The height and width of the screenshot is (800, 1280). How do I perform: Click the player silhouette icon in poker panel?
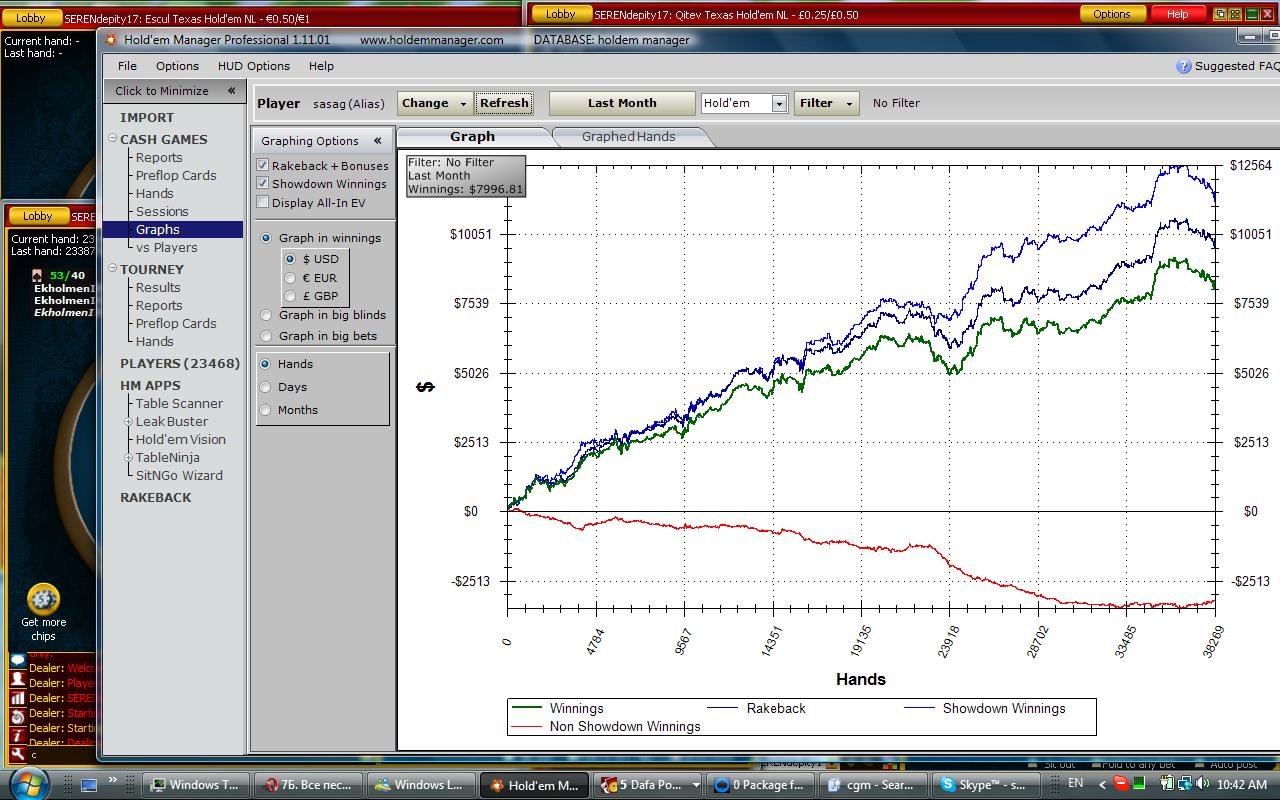[17, 679]
